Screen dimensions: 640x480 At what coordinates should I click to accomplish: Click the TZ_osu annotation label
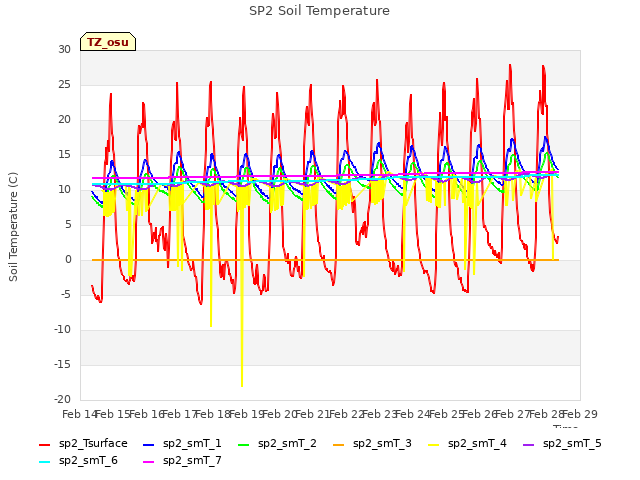pyautogui.click(x=108, y=42)
